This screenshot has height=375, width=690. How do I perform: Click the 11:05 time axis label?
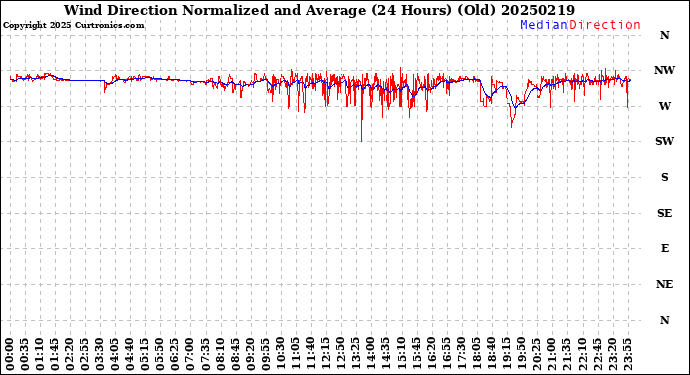295,354
